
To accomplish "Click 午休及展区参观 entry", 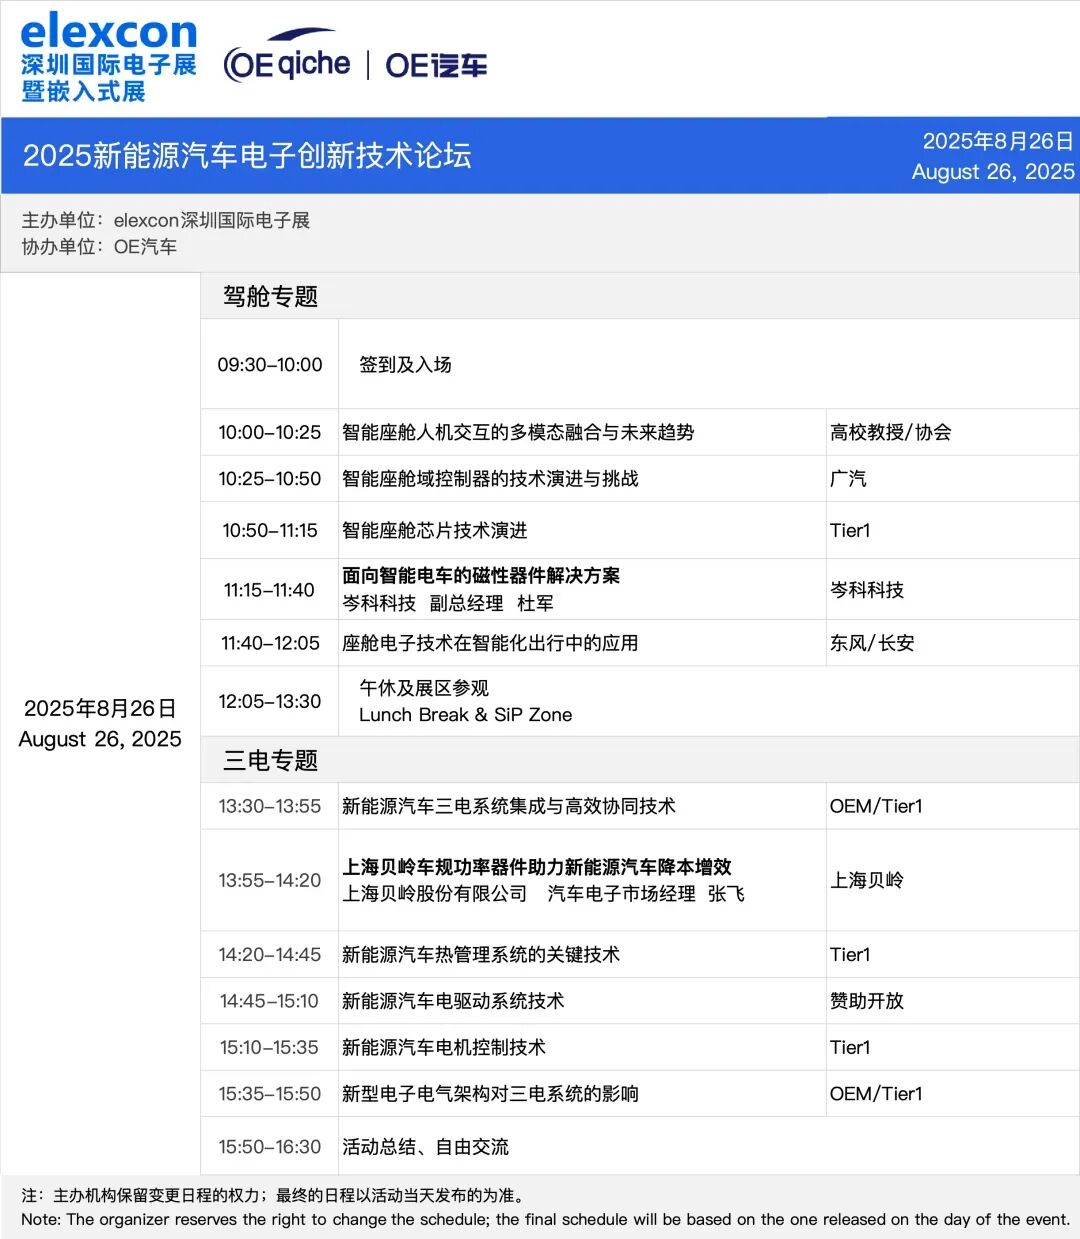I will [424, 688].
